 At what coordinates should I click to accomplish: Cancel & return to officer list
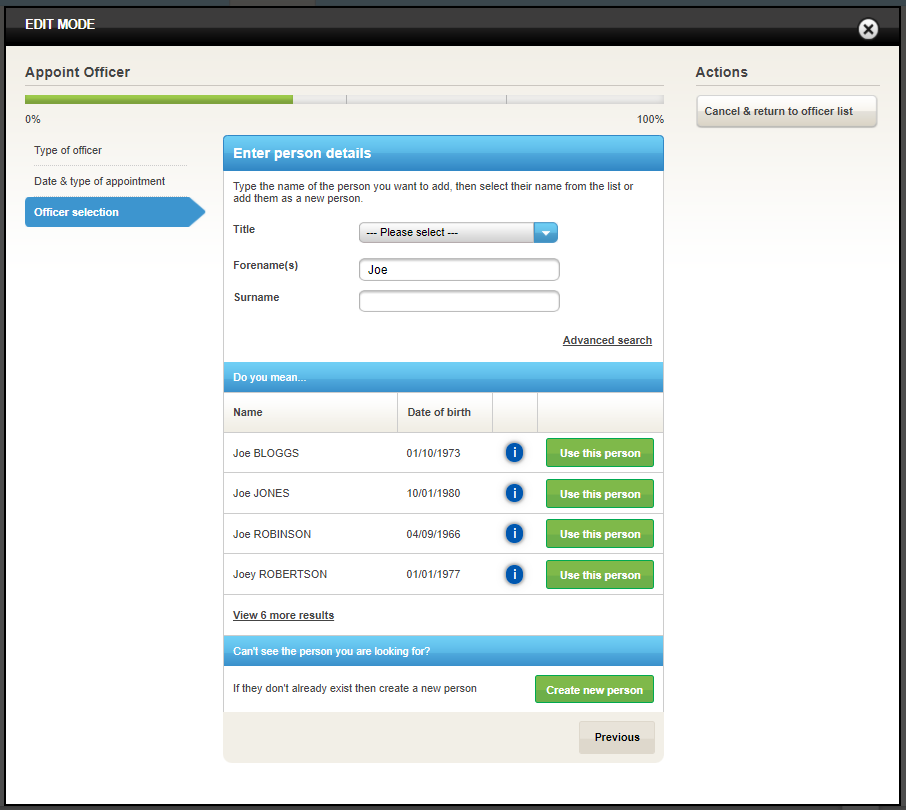coord(786,111)
